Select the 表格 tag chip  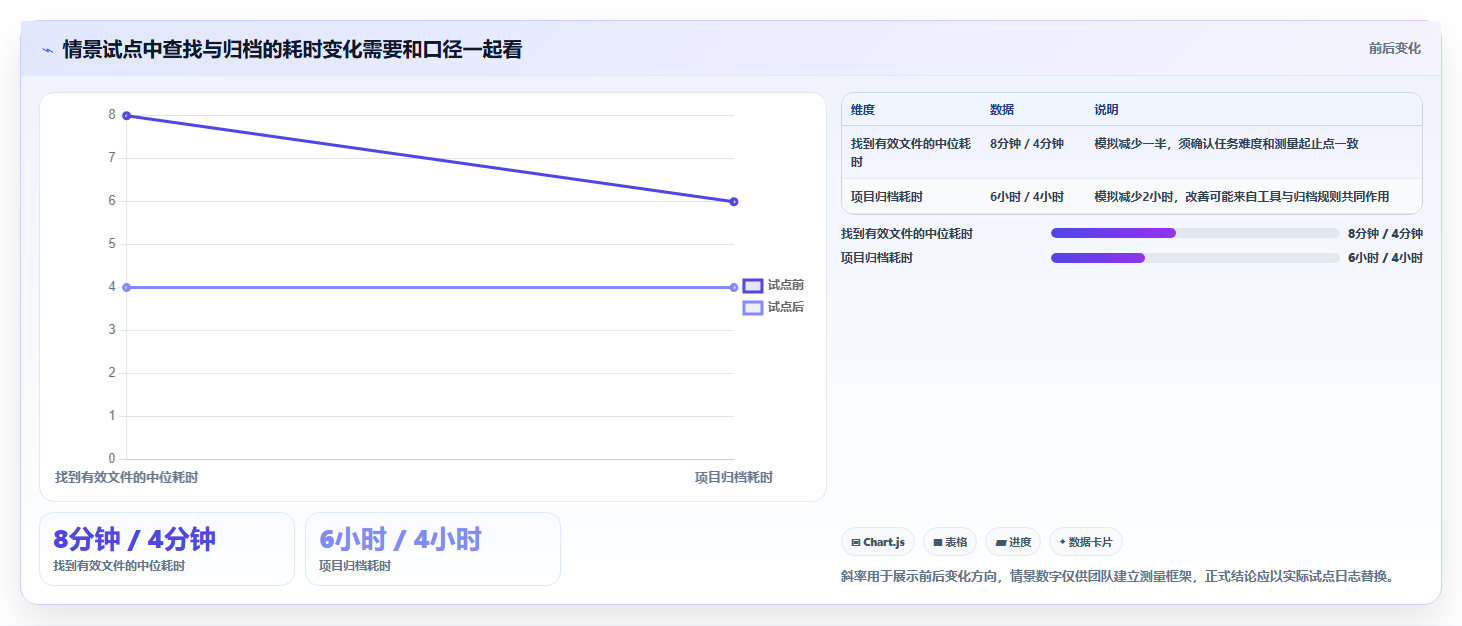[x=950, y=542]
